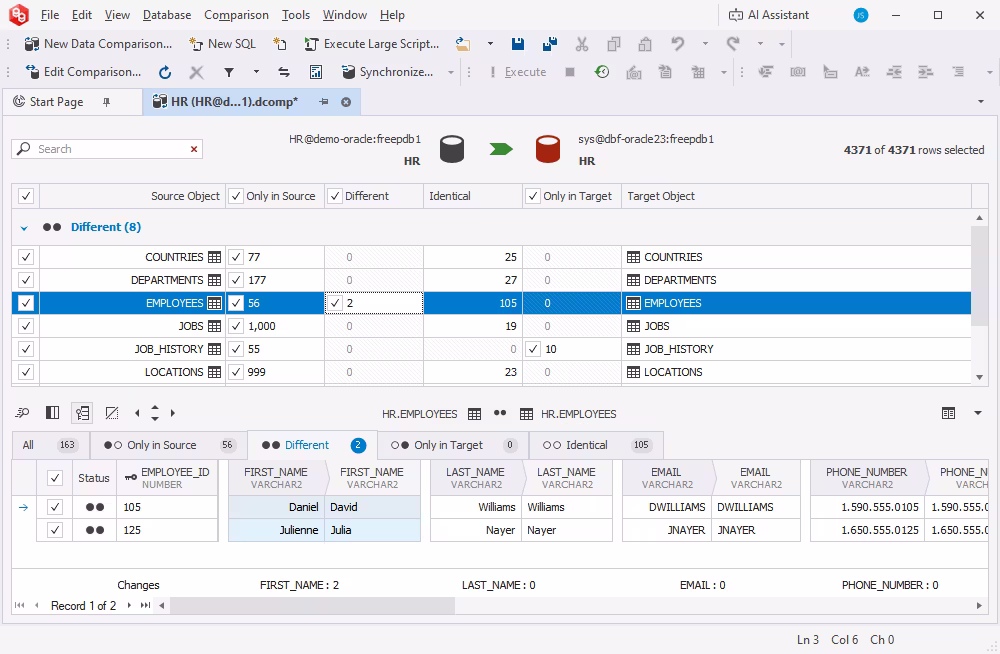The width and height of the screenshot is (1000, 654).
Task: Open the document tabs list dropdown
Action: [x=981, y=102]
